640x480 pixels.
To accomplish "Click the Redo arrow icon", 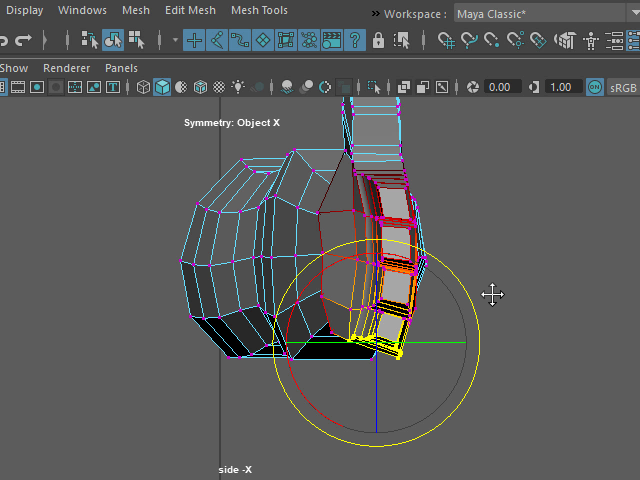I will click(24, 41).
